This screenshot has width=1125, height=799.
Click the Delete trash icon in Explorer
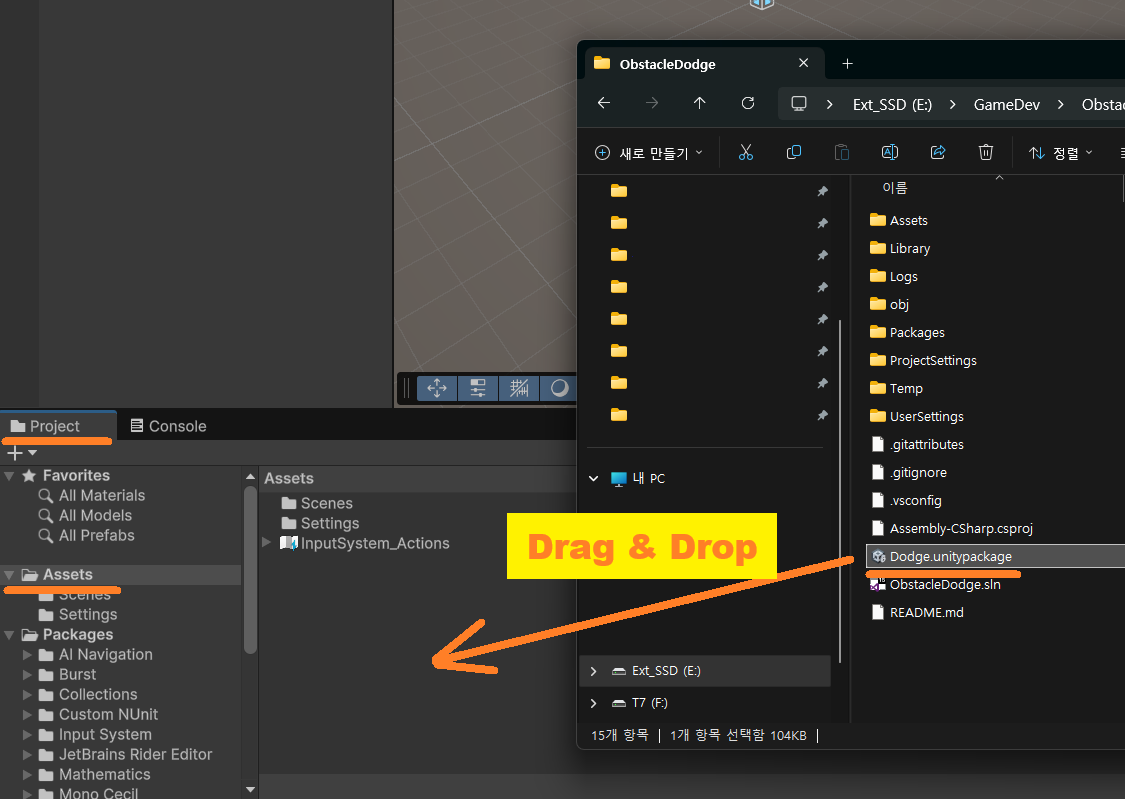tap(986, 152)
